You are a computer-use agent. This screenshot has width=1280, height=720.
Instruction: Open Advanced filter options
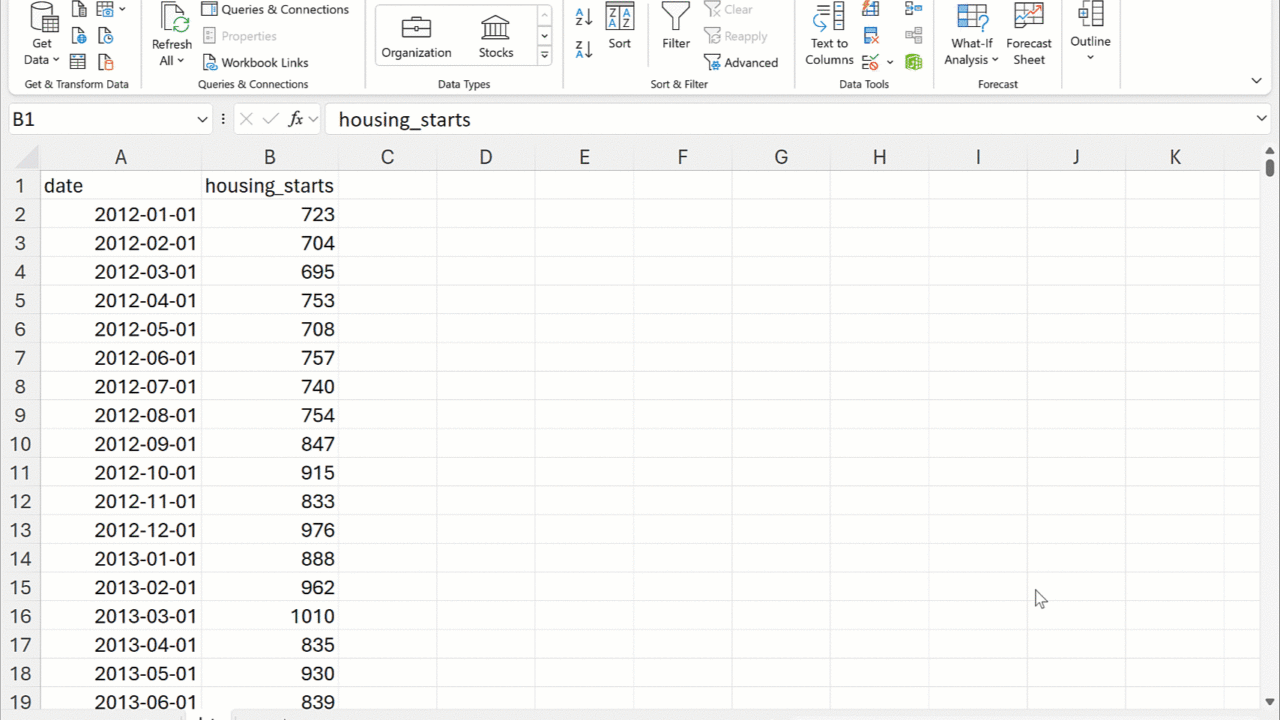[741, 62]
